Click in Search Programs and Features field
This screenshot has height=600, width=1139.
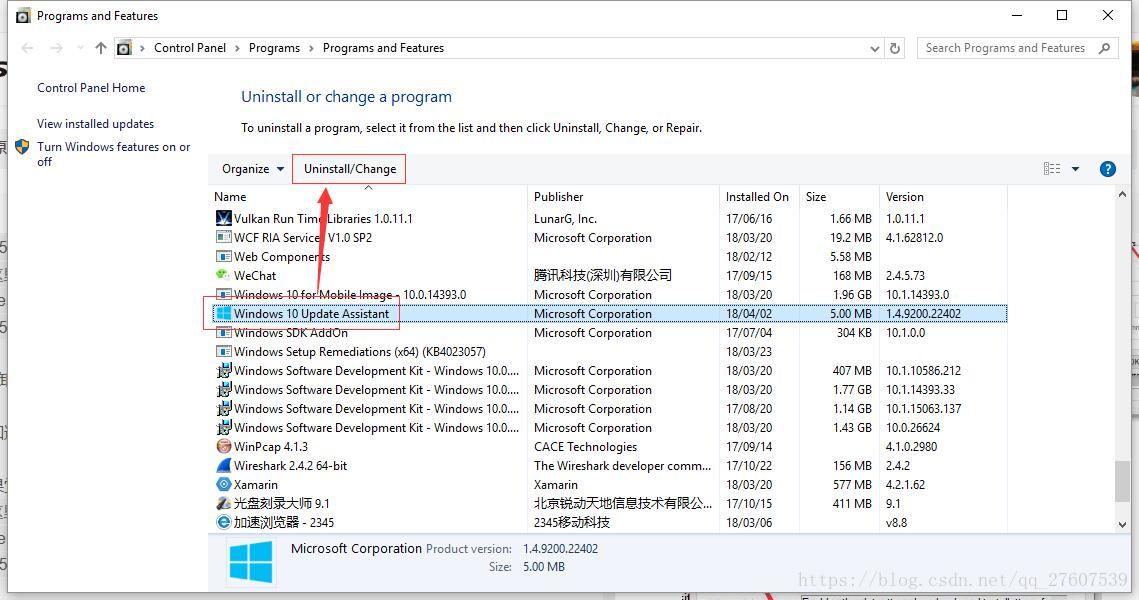1005,48
